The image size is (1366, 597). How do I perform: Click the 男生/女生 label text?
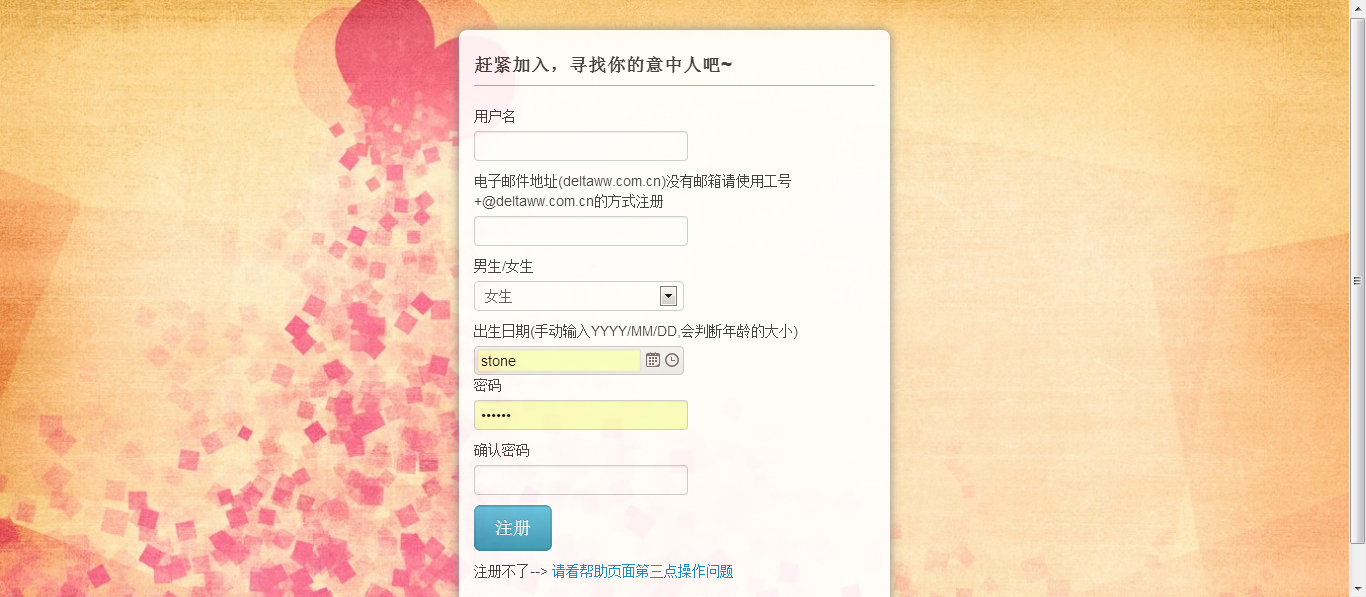click(504, 266)
